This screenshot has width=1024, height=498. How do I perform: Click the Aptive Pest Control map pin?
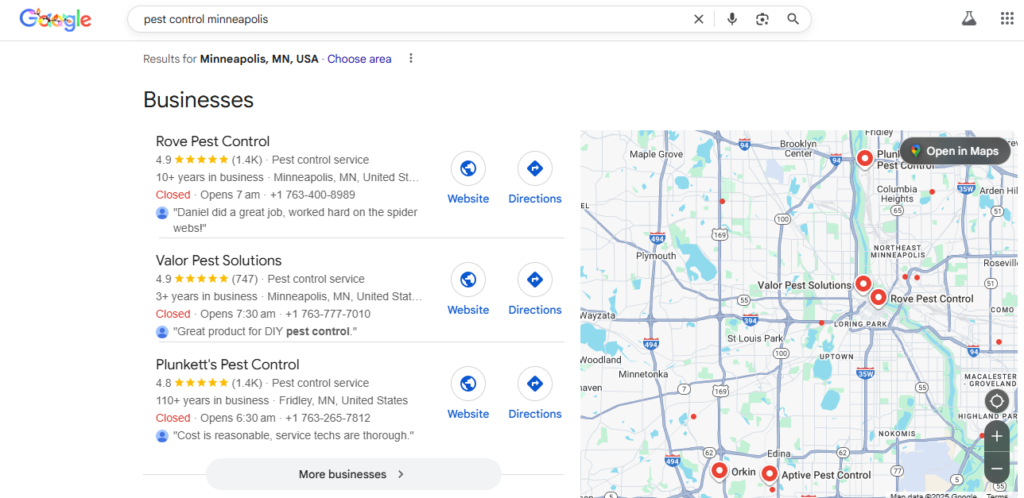[769, 473]
